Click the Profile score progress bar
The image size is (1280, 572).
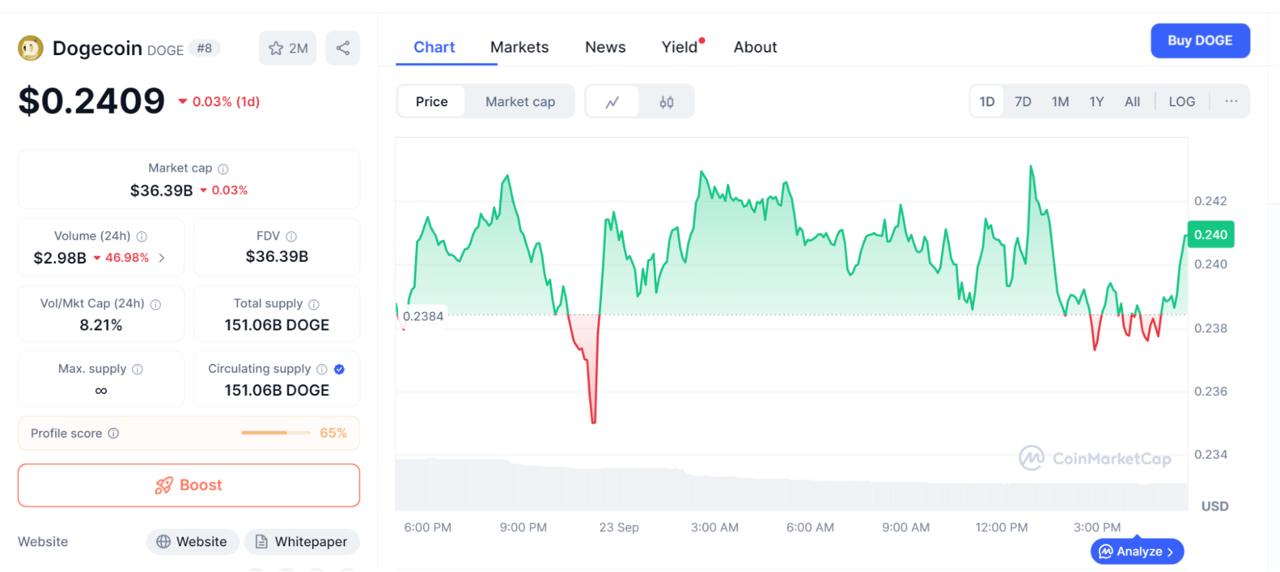coord(275,433)
